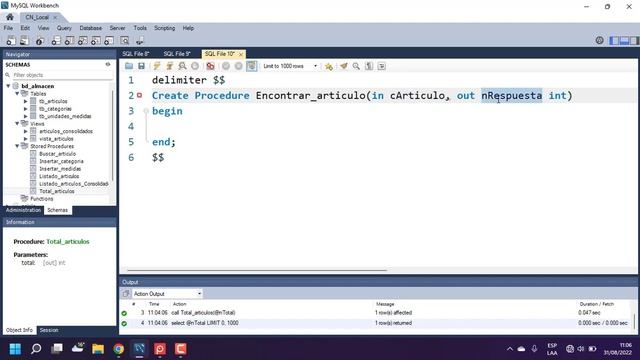Toggle the output panel visibility button
640x360 pixels.
pyautogui.click(x=624, y=40)
